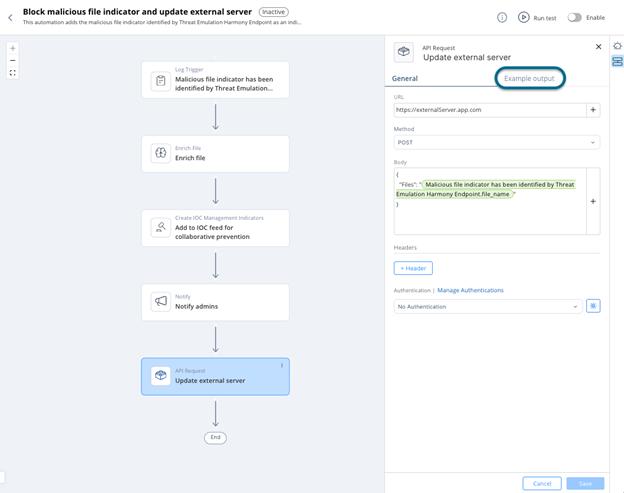Add a new header with + Header
This screenshot has width=624, height=493.
point(413,268)
